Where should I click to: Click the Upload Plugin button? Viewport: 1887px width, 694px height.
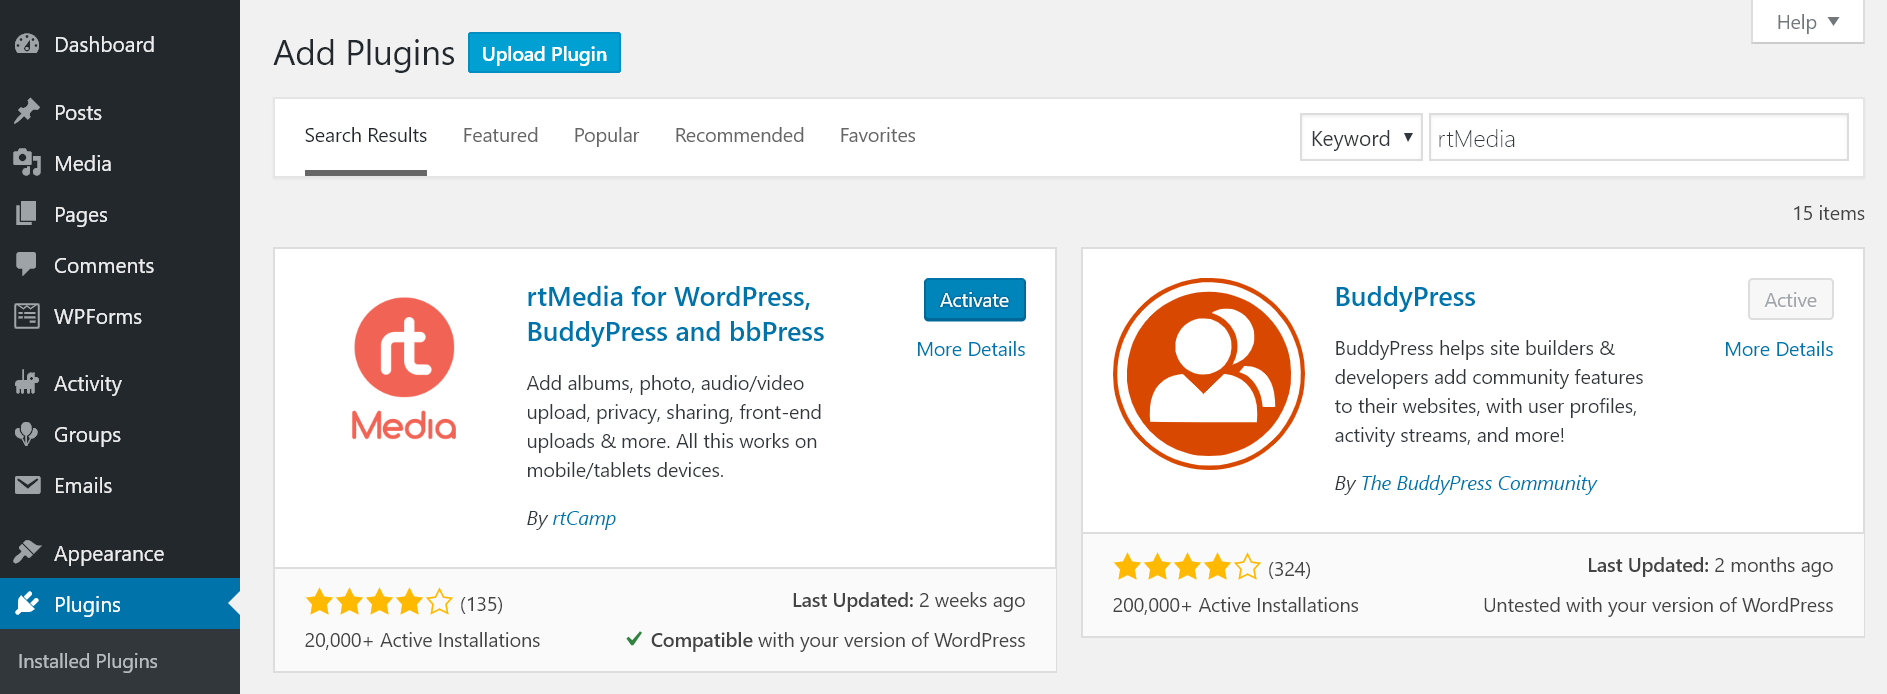(x=544, y=54)
